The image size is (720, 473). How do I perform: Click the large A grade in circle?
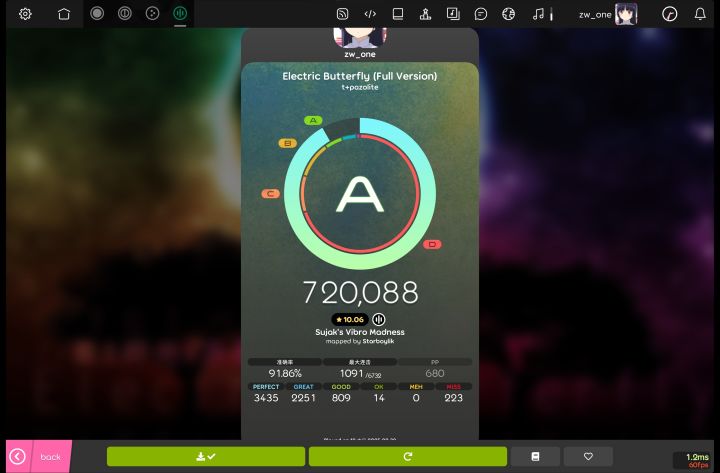tap(360, 195)
